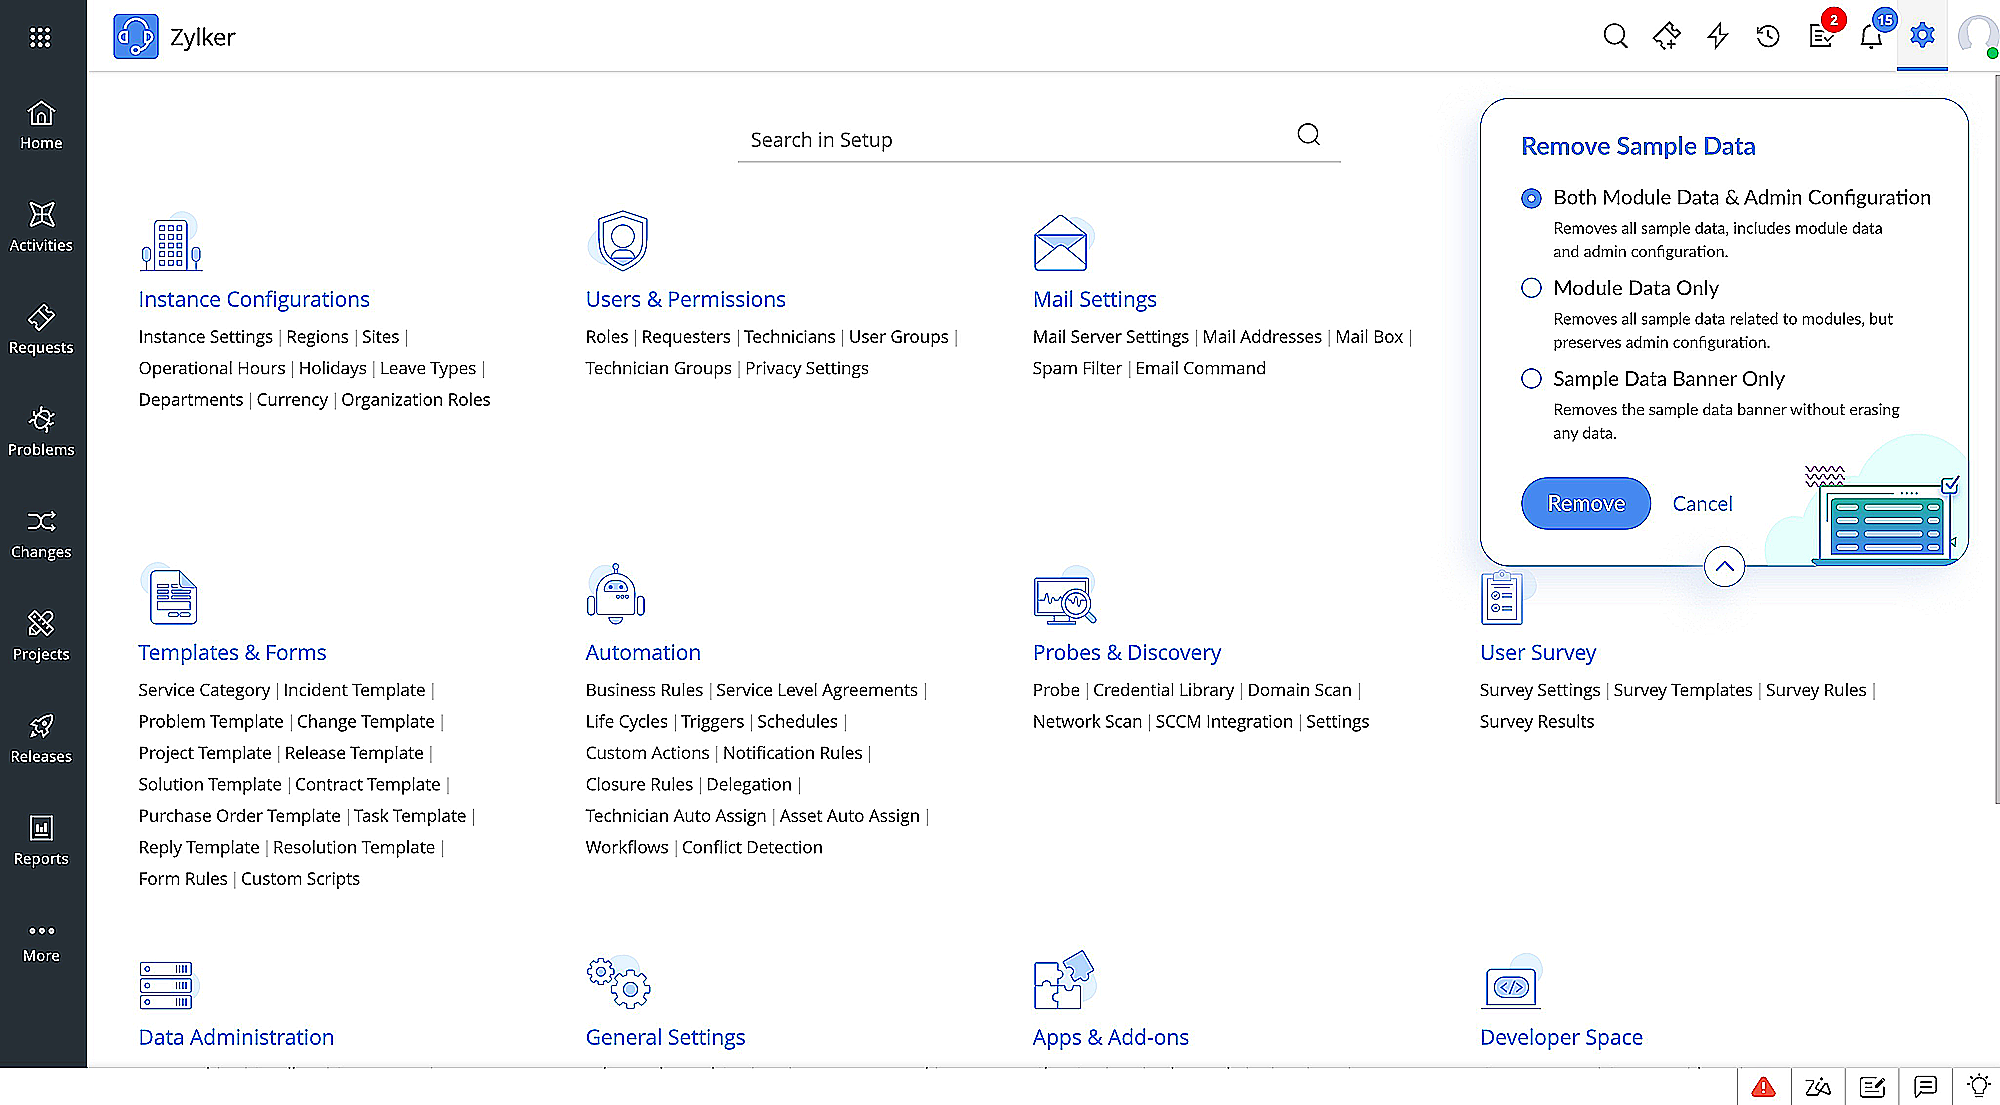The height and width of the screenshot is (1105, 2000).
Task: Click the quick actions lightning icon
Action: 1718,37
